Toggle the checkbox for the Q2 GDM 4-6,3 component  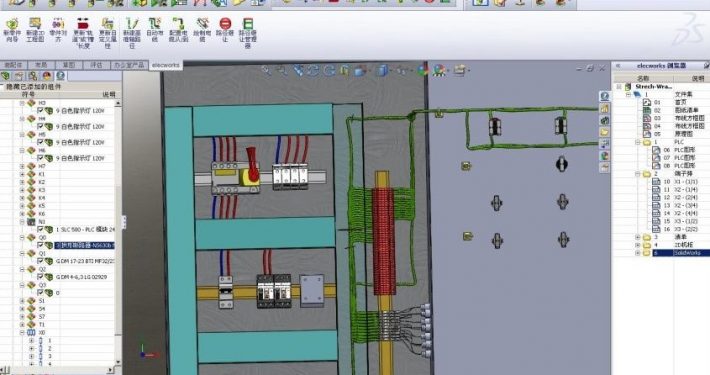click(x=40, y=276)
